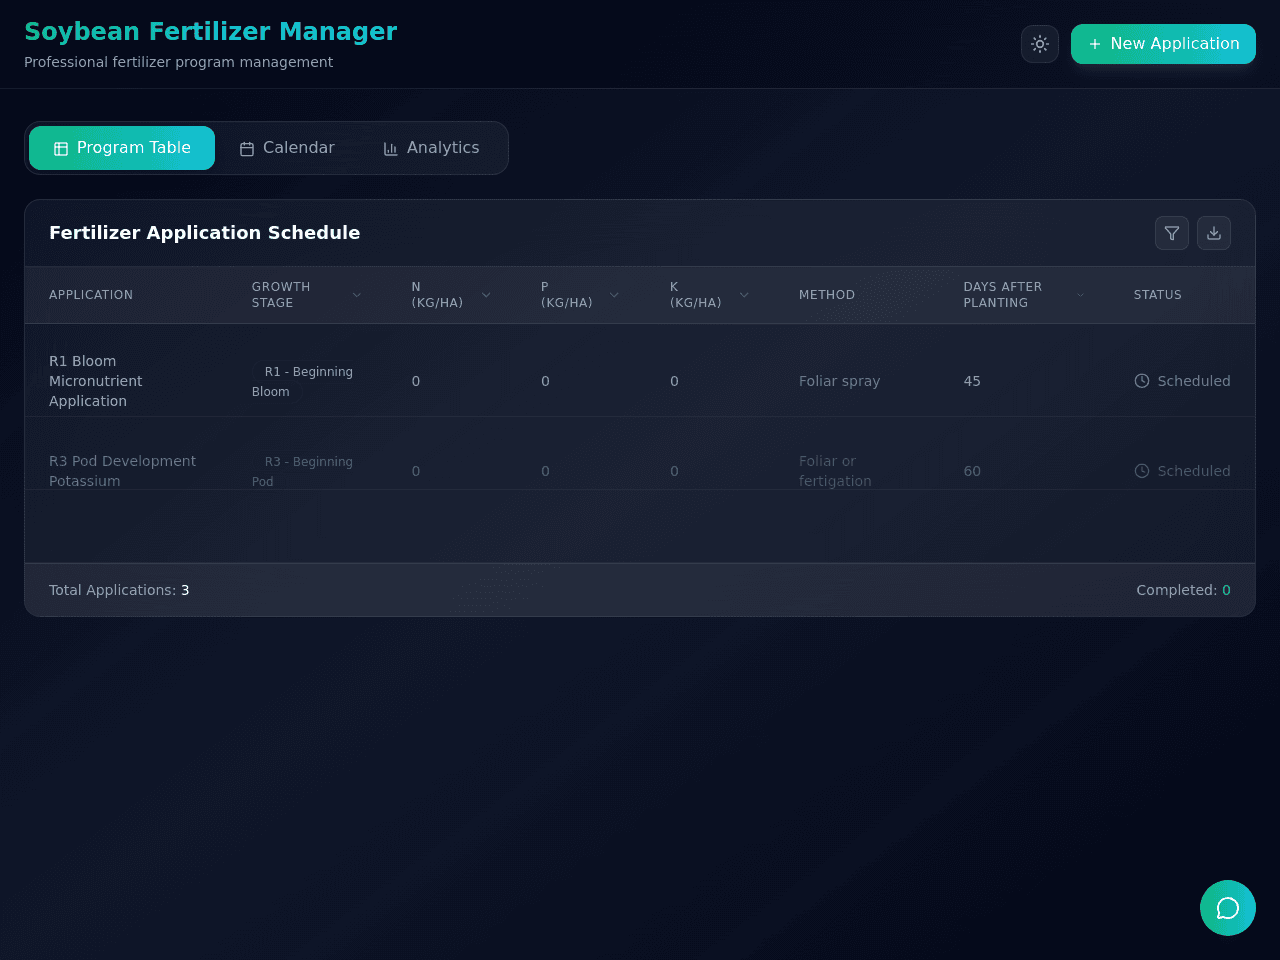Screen dimensions: 1280x960
Task: Expand the P (kg/ha) column chevron
Action: pyautogui.click(x=614, y=295)
